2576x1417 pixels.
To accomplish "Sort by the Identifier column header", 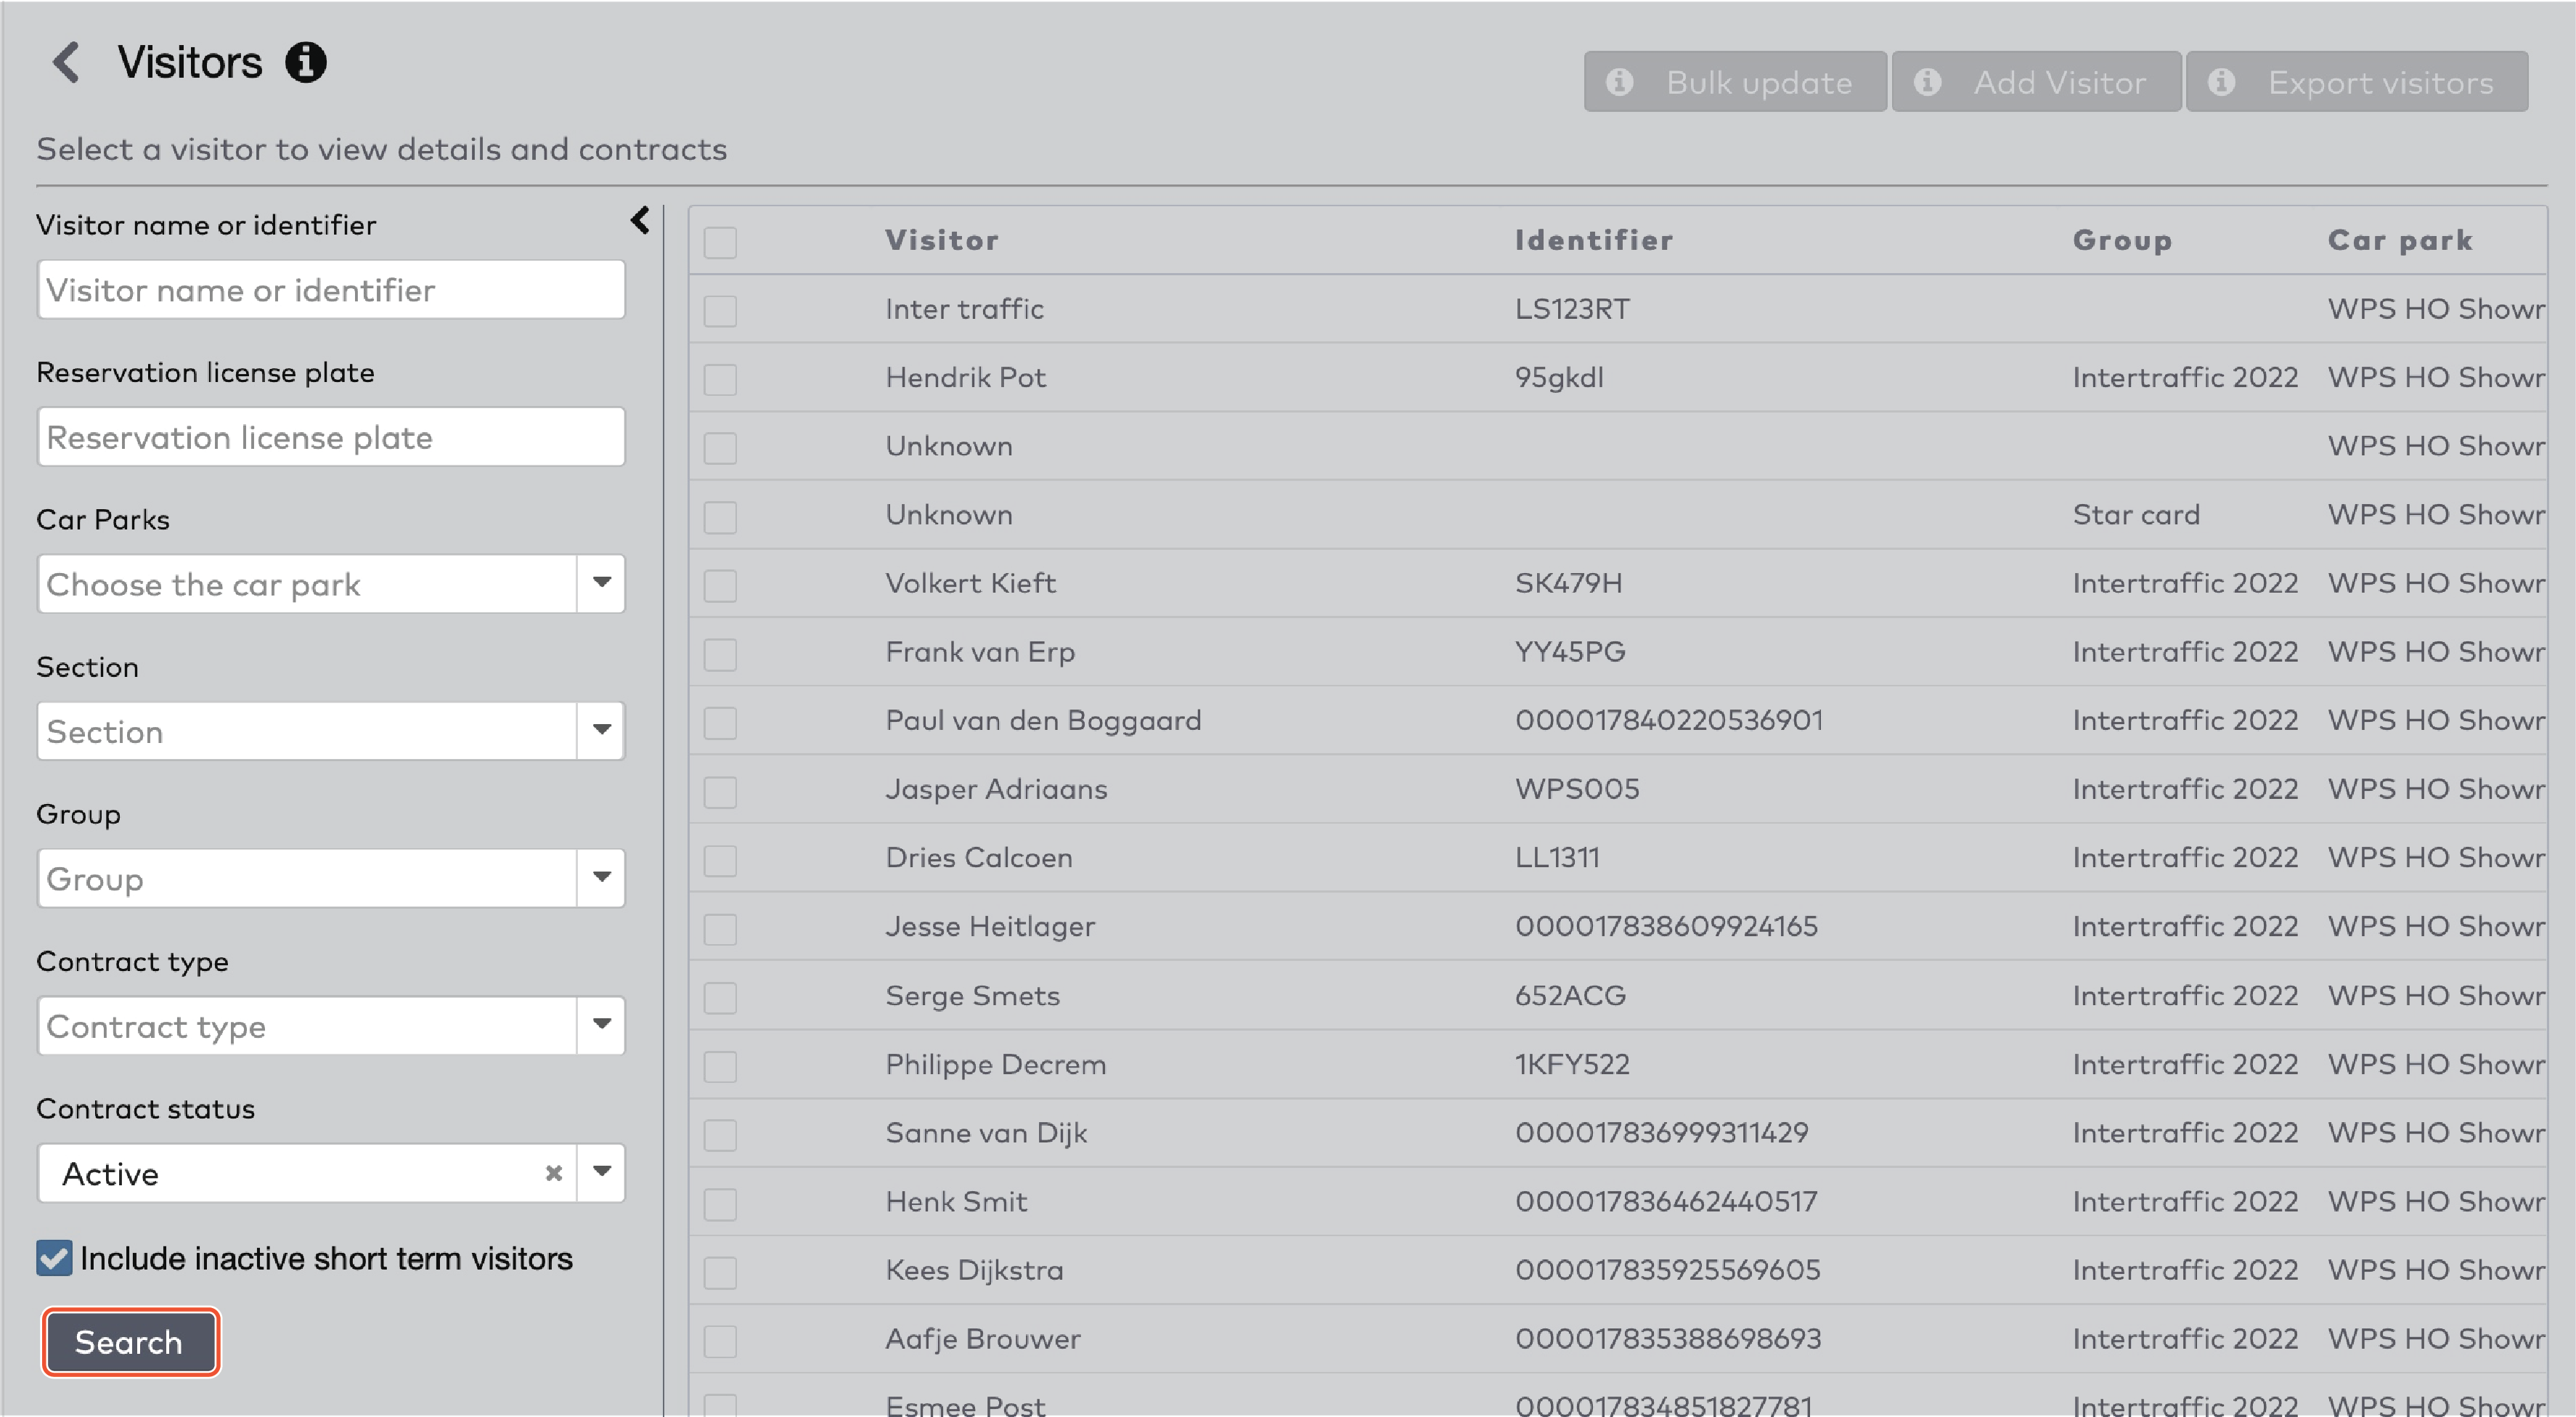I will coord(1592,239).
